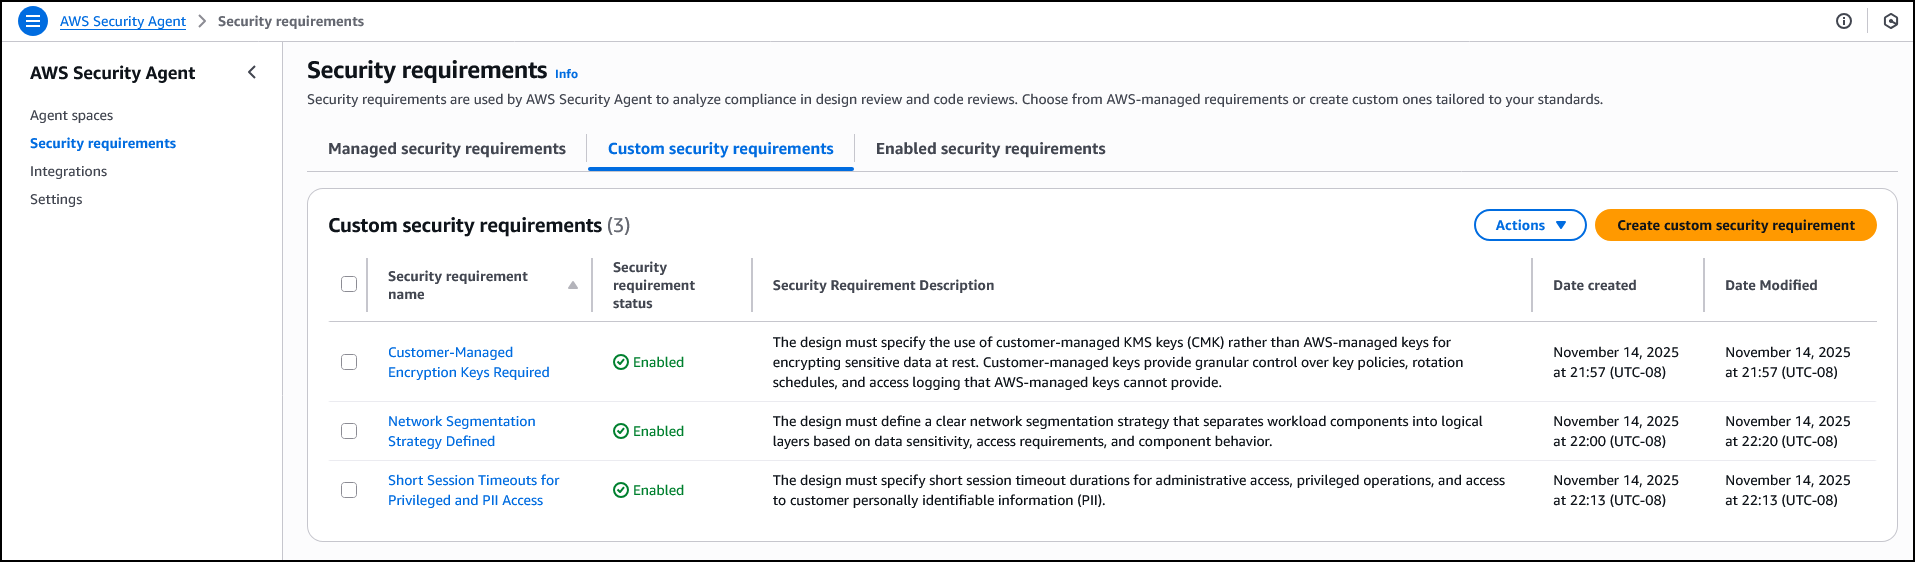Click AWS Security Agent breadcrumb link
The width and height of the screenshot is (1915, 562).
pyautogui.click(x=122, y=21)
